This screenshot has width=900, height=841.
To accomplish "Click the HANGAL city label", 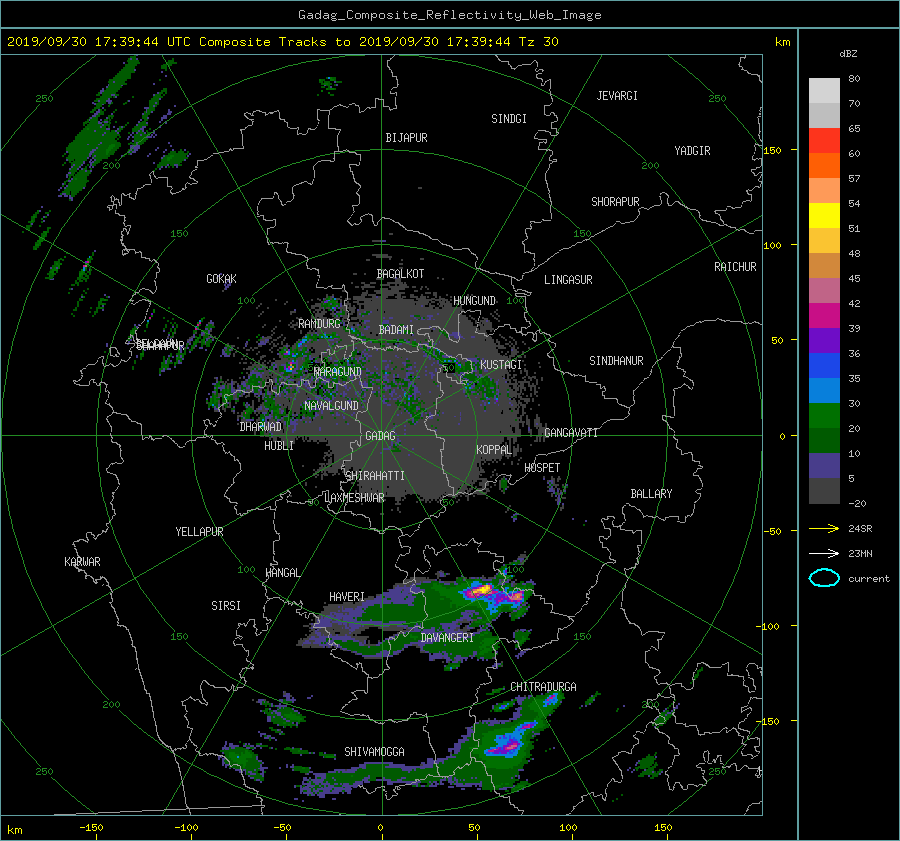I will (282, 573).
